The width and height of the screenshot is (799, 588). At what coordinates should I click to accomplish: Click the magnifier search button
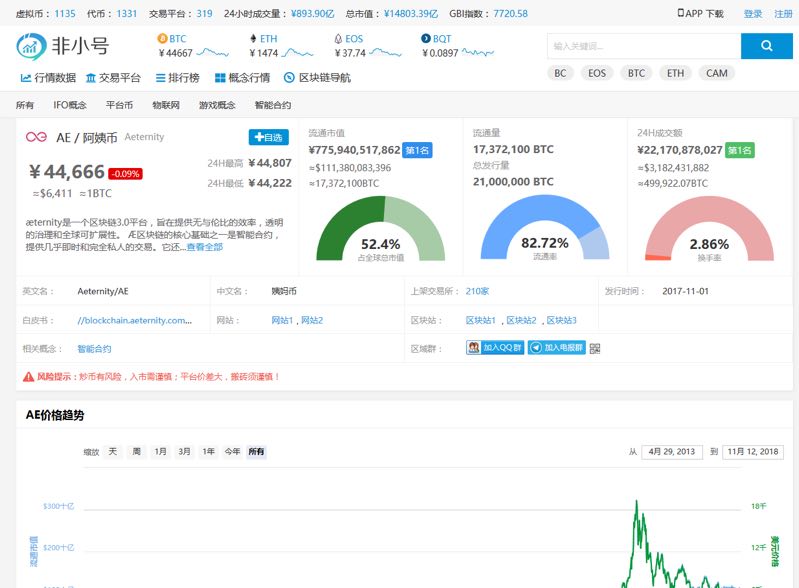766,46
